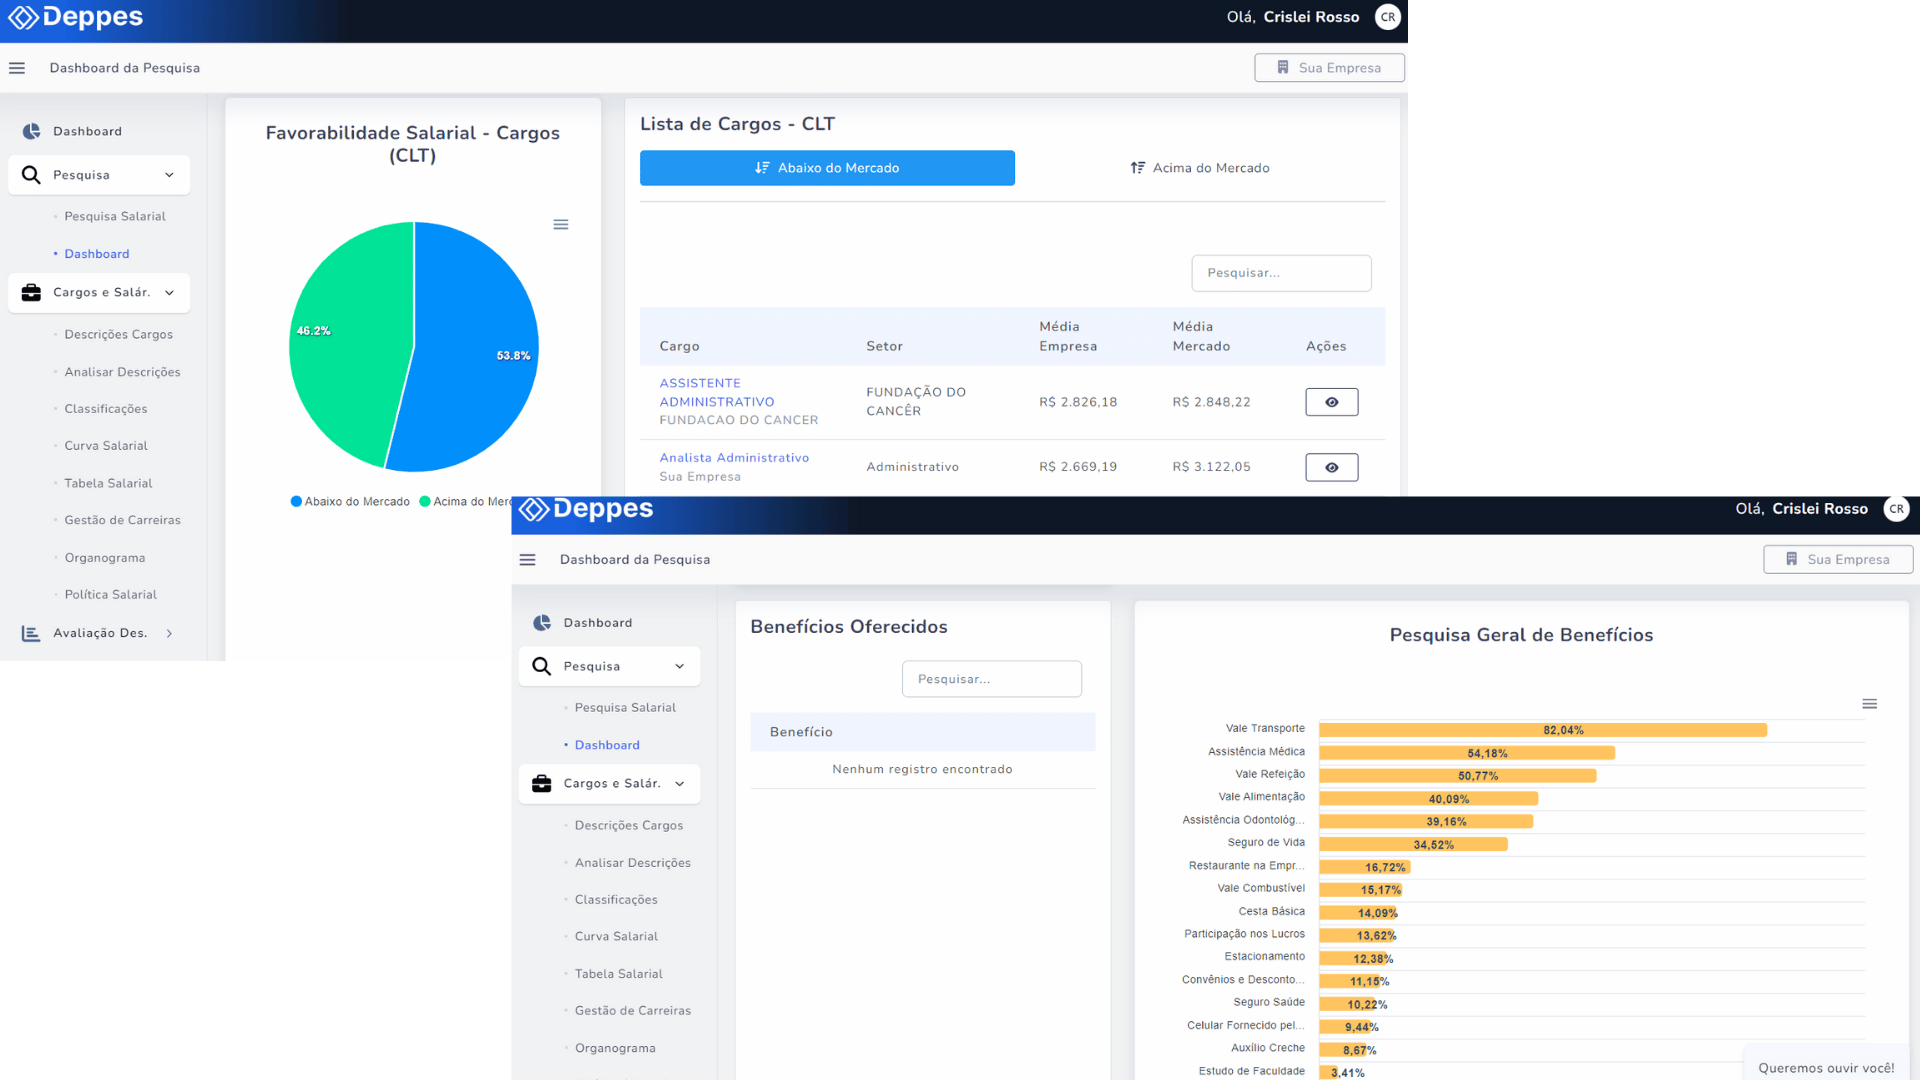Click the Vale Transporte 82,04% bar
Viewport: 1920px width, 1080px height.
click(x=1542, y=730)
